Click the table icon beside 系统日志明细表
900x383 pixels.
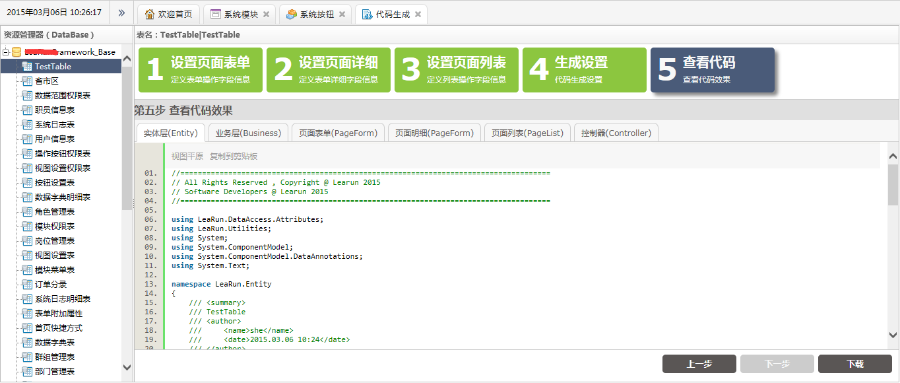coord(26,299)
